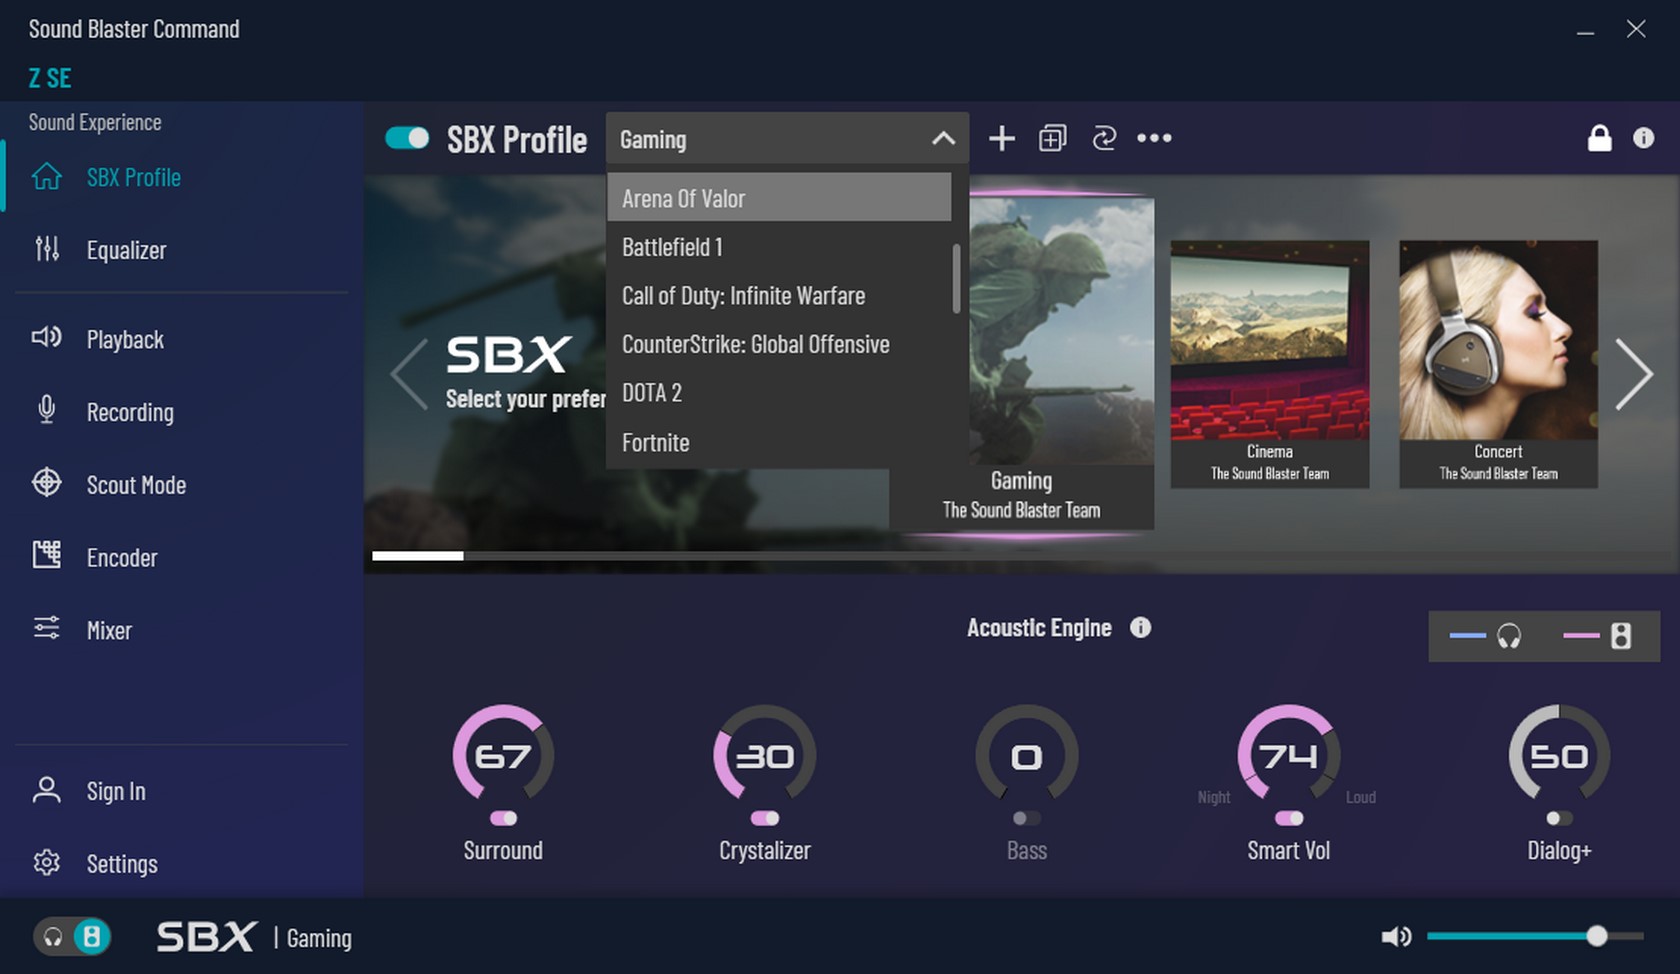
Task: Show SBX Profile info
Action: 1643,138
